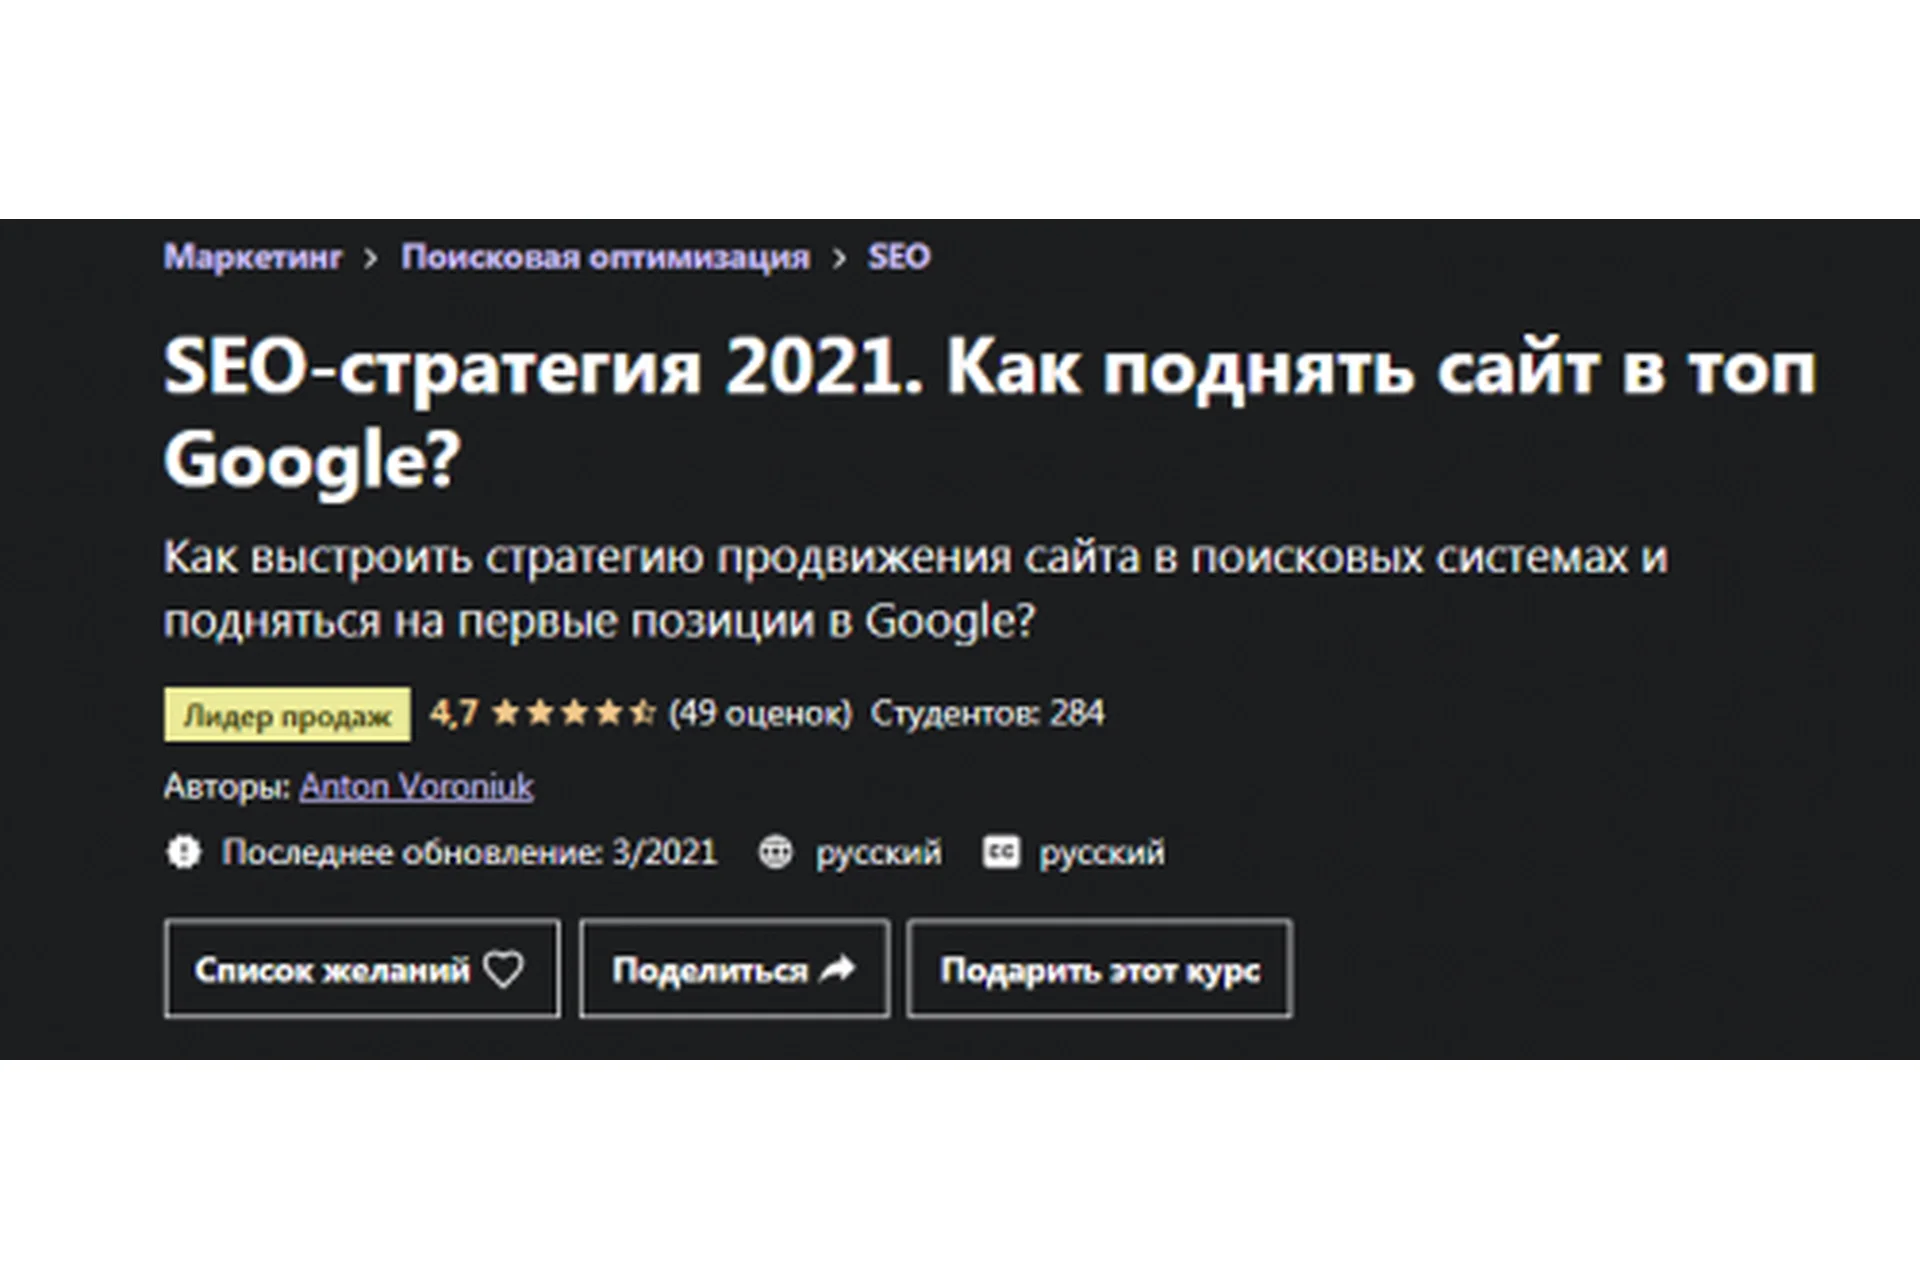Click the 4,7 rating value
Screen dimensions: 1920x1280
452,712
